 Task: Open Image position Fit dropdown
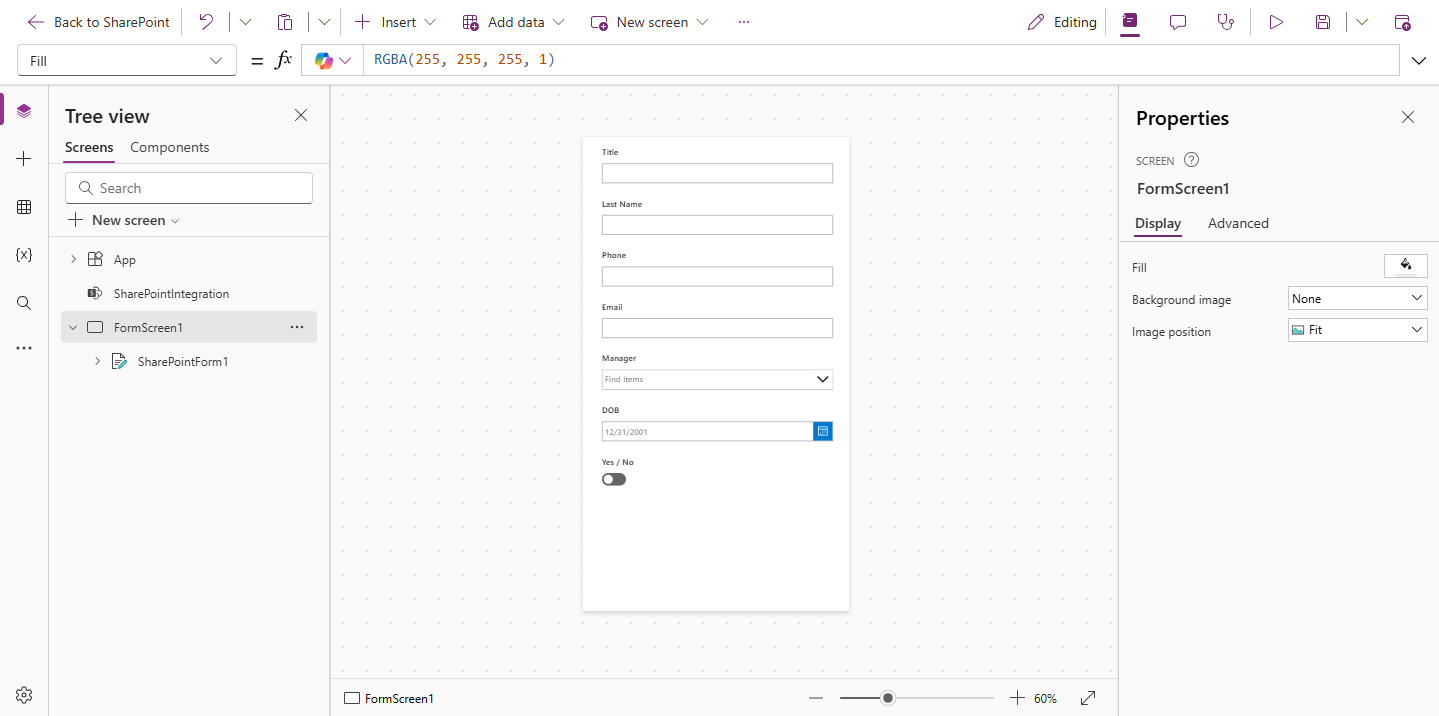1358,330
